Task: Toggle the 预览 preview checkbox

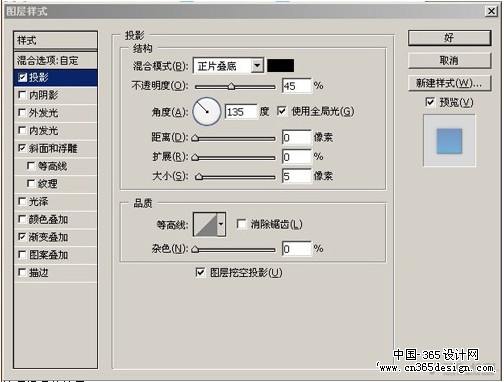Action: [430, 102]
